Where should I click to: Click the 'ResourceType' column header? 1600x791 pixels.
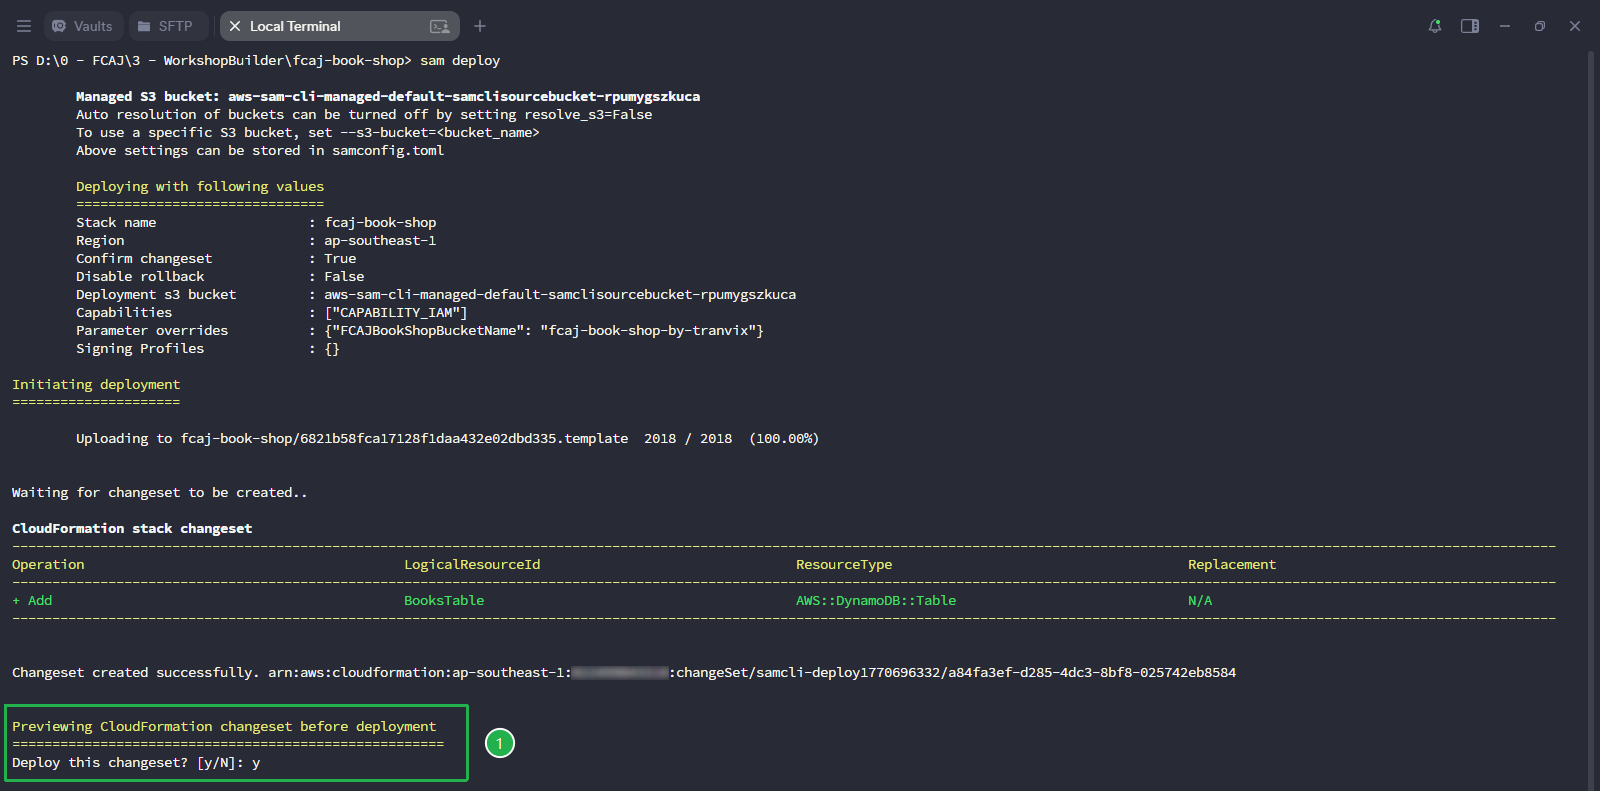tap(844, 565)
